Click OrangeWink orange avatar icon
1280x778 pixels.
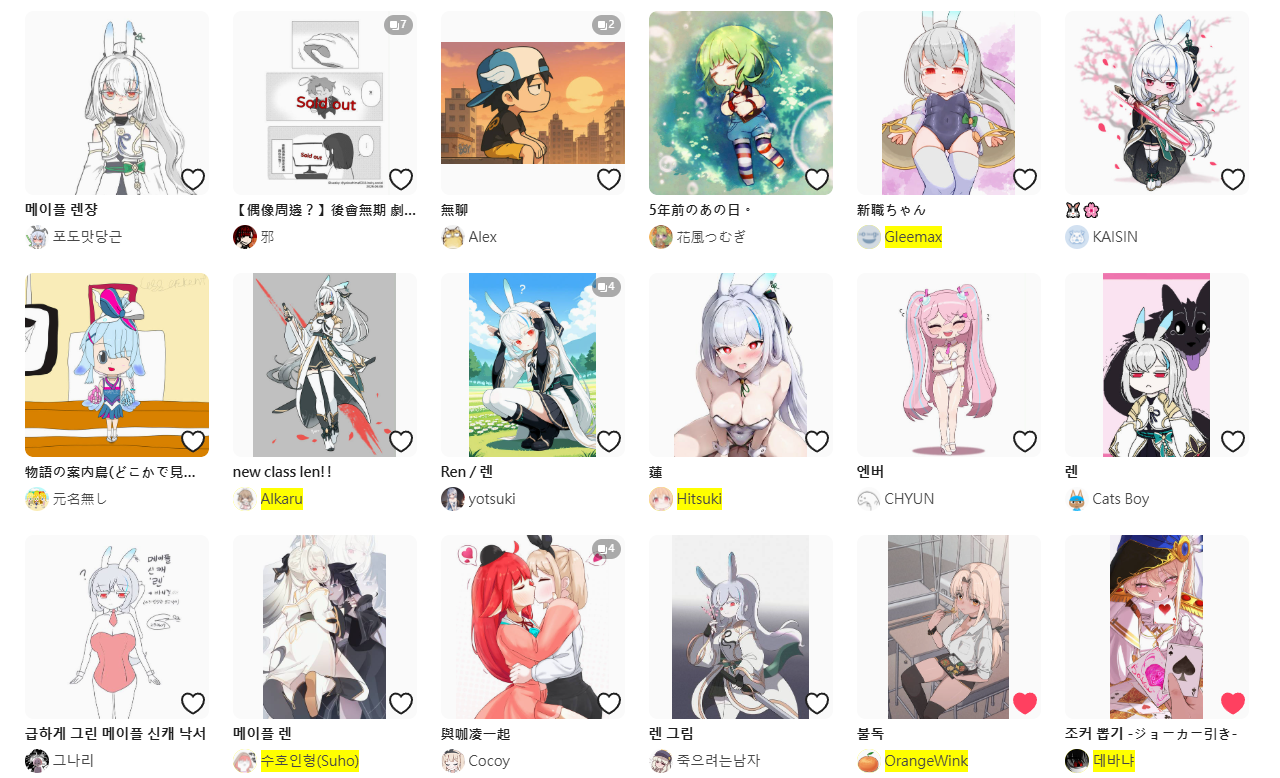(868, 761)
